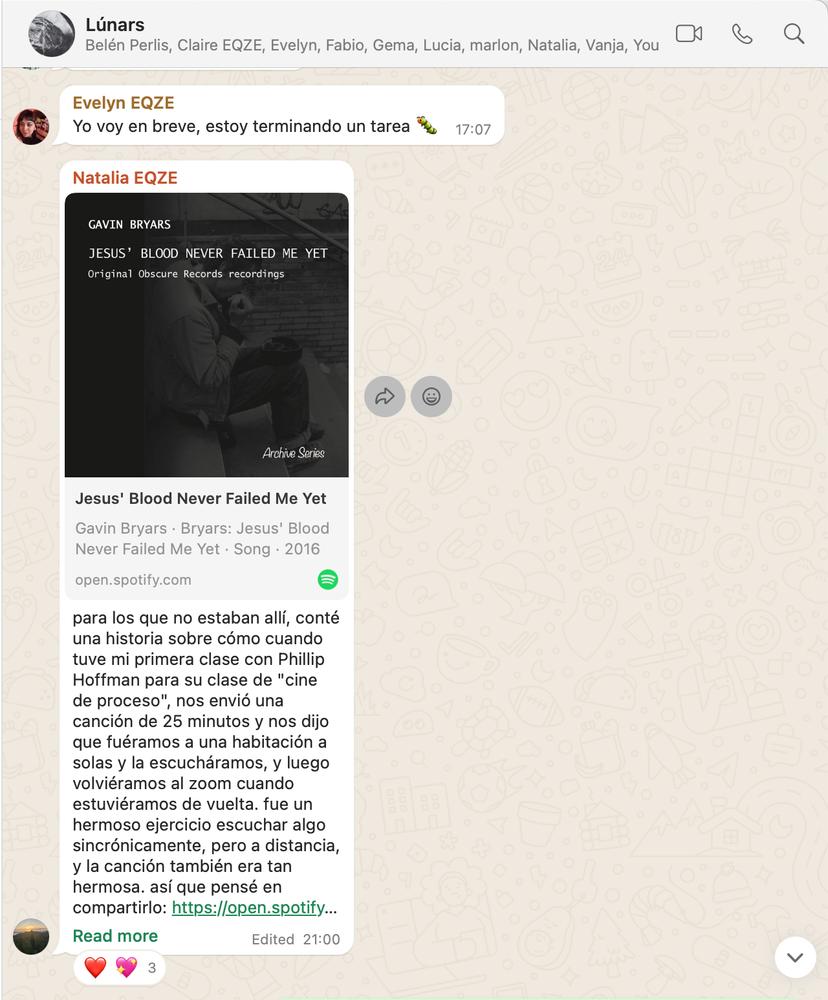This screenshot has height=1000, width=828.
Task: Open the Lúnars group profile picture
Action: [51, 33]
